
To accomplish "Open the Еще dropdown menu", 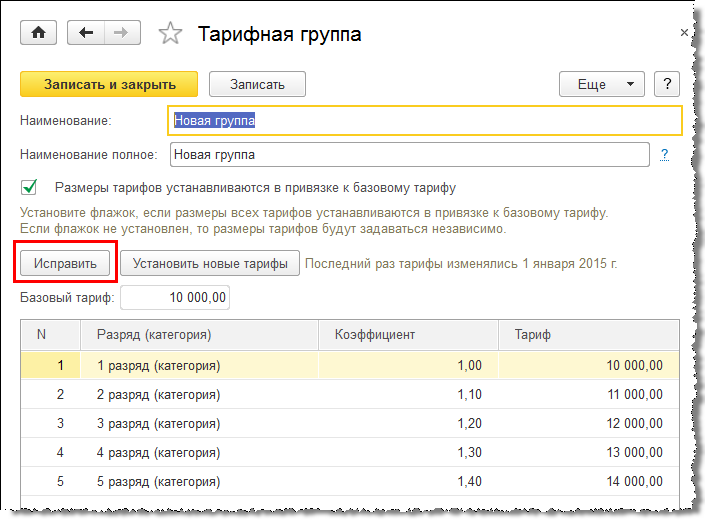I will (x=601, y=85).
